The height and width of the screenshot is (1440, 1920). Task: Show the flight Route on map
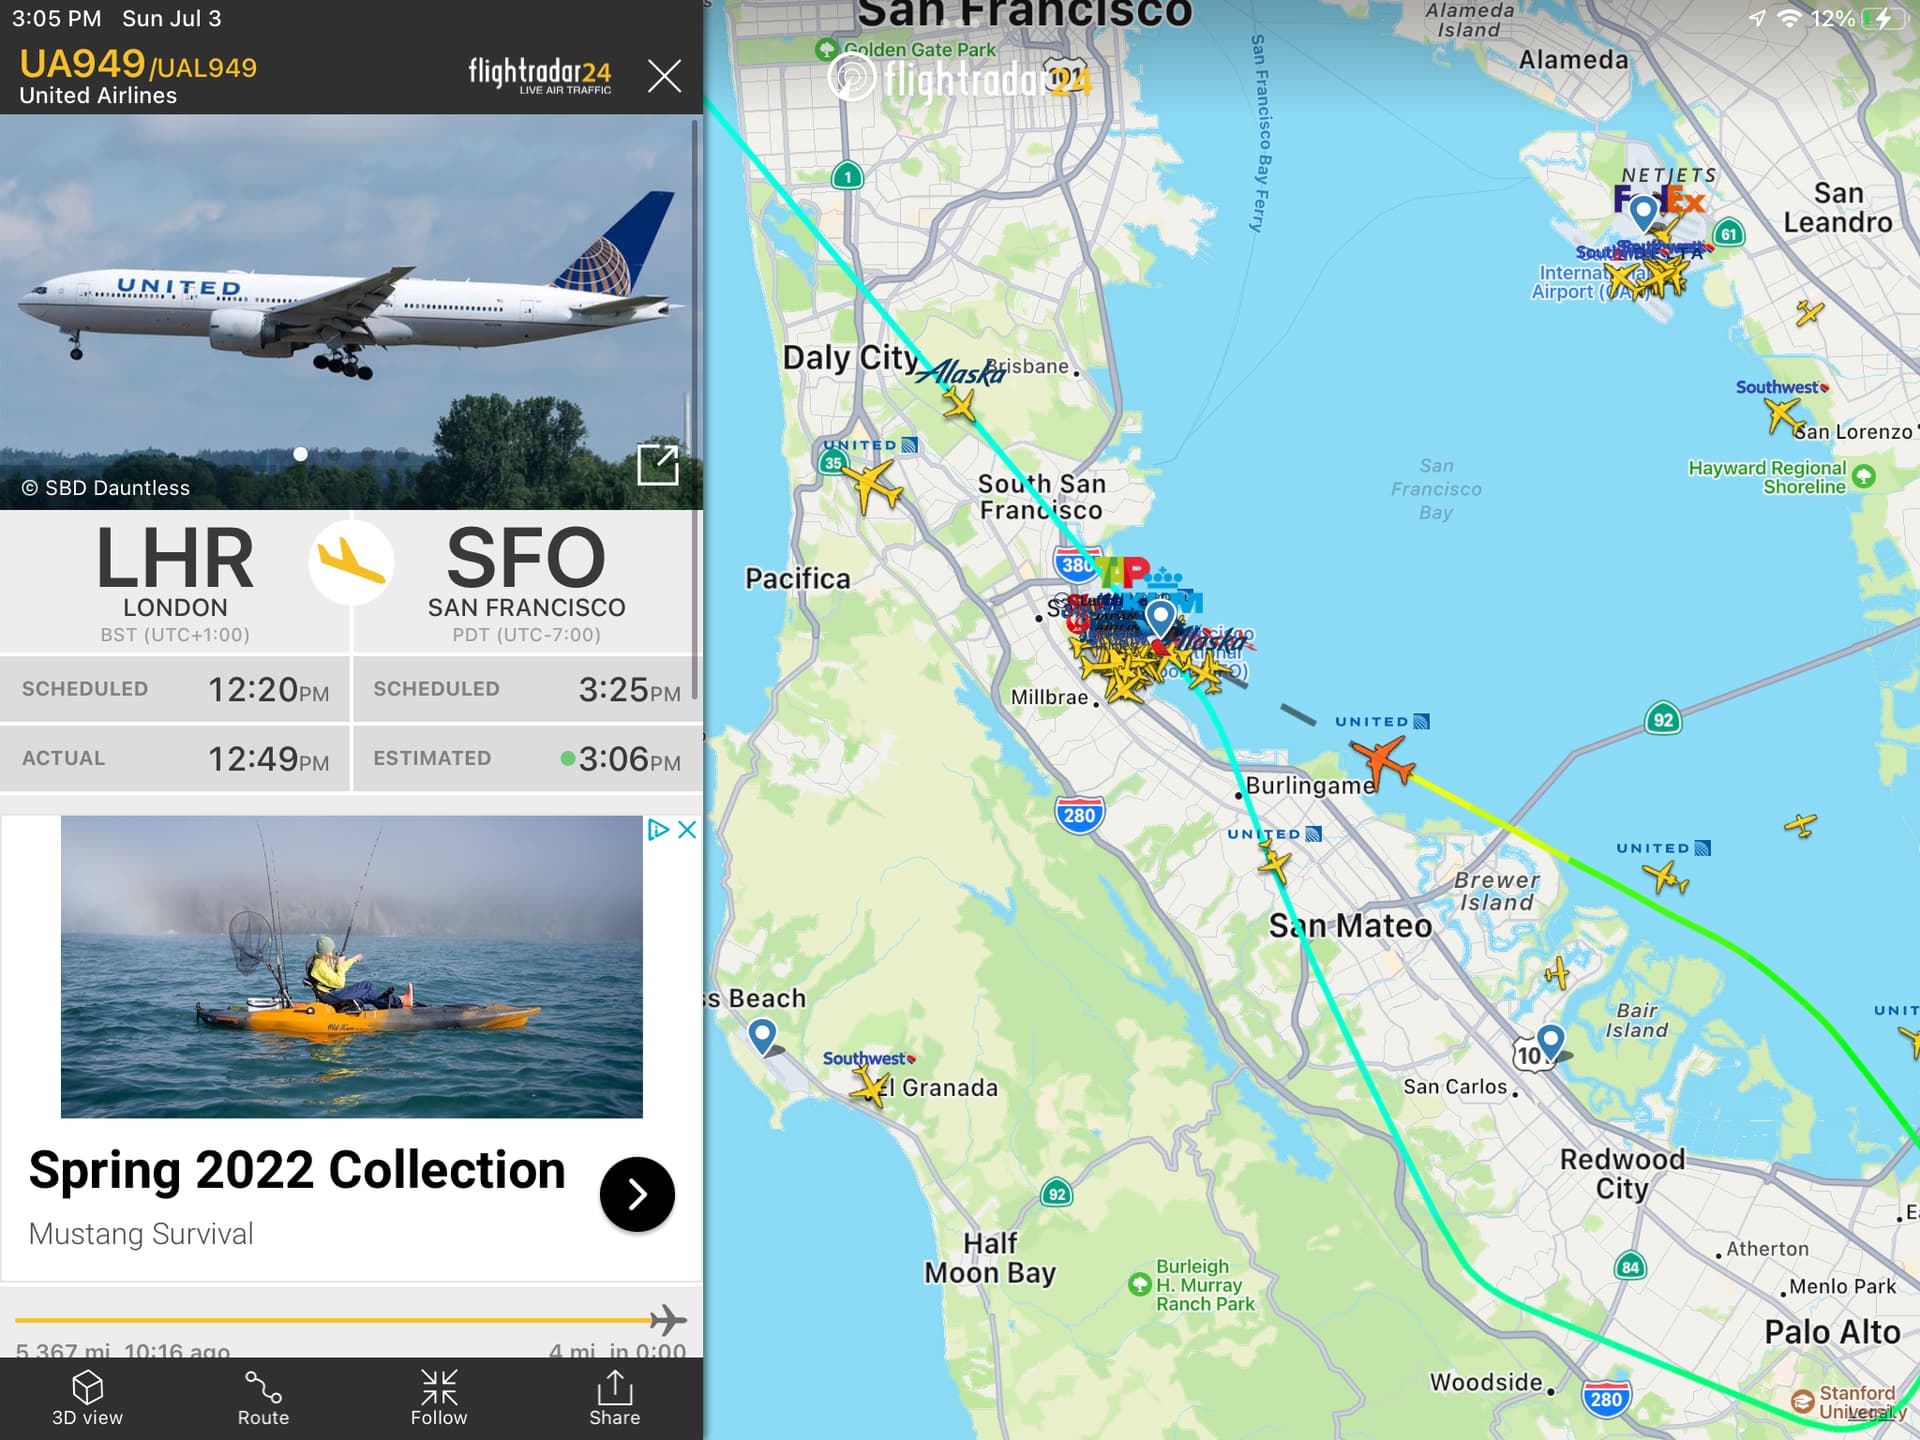[263, 1398]
